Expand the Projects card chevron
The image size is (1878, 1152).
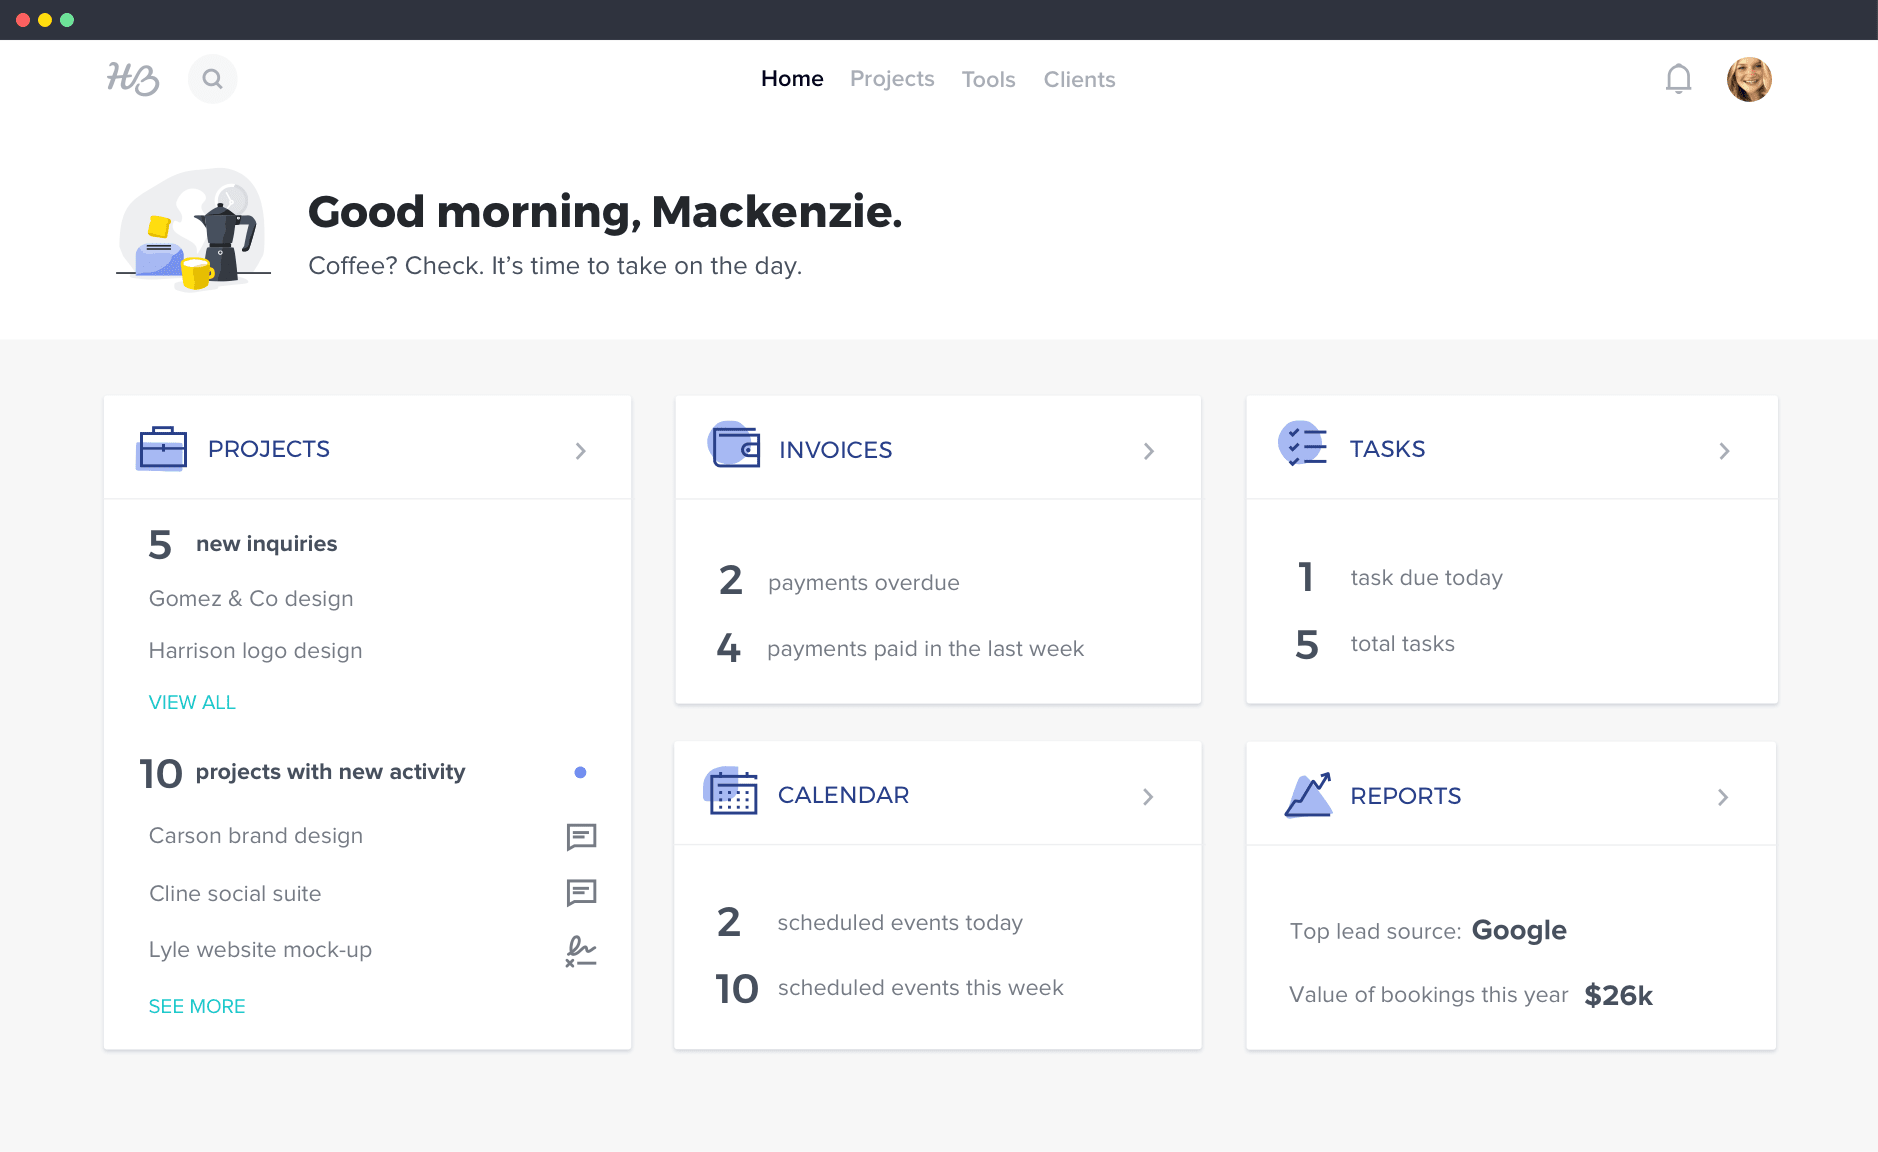click(580, 451)
